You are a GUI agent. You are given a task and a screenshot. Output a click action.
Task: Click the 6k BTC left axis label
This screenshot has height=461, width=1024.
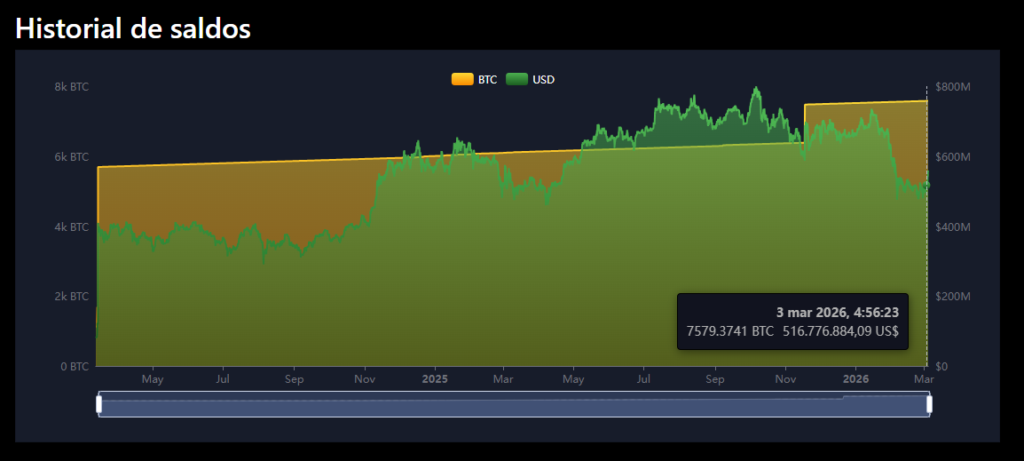click(71, 157)
